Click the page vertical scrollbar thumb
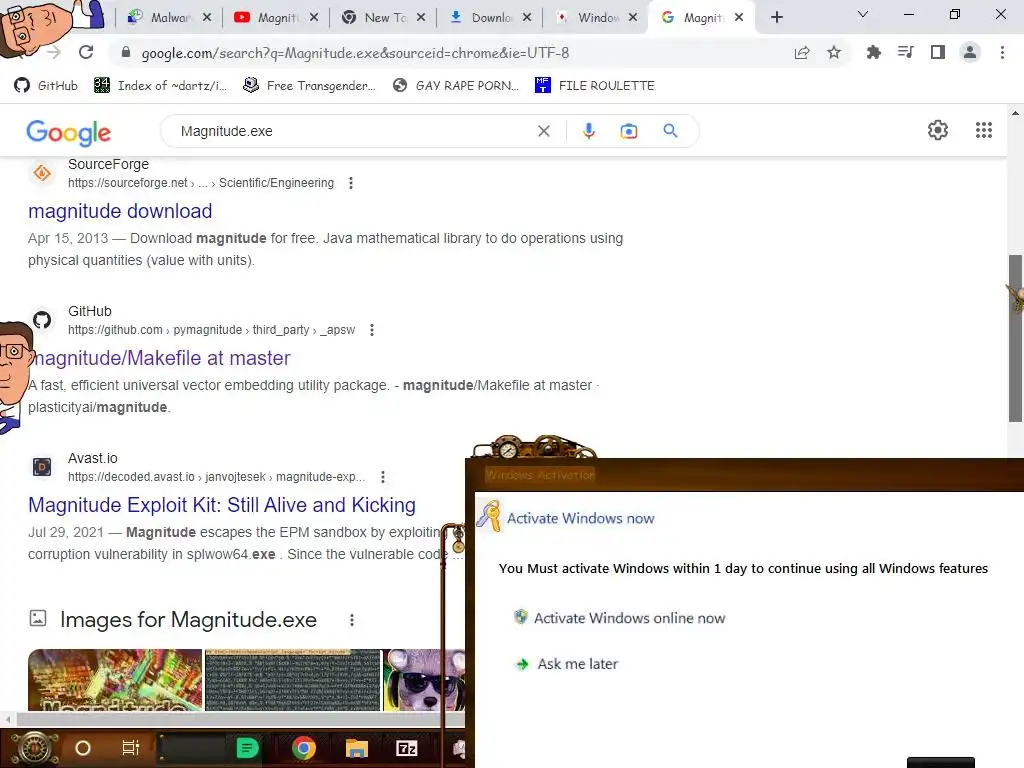This screenshot has height=768, width=1024. pyautogui.click(x=1015, y=338)
